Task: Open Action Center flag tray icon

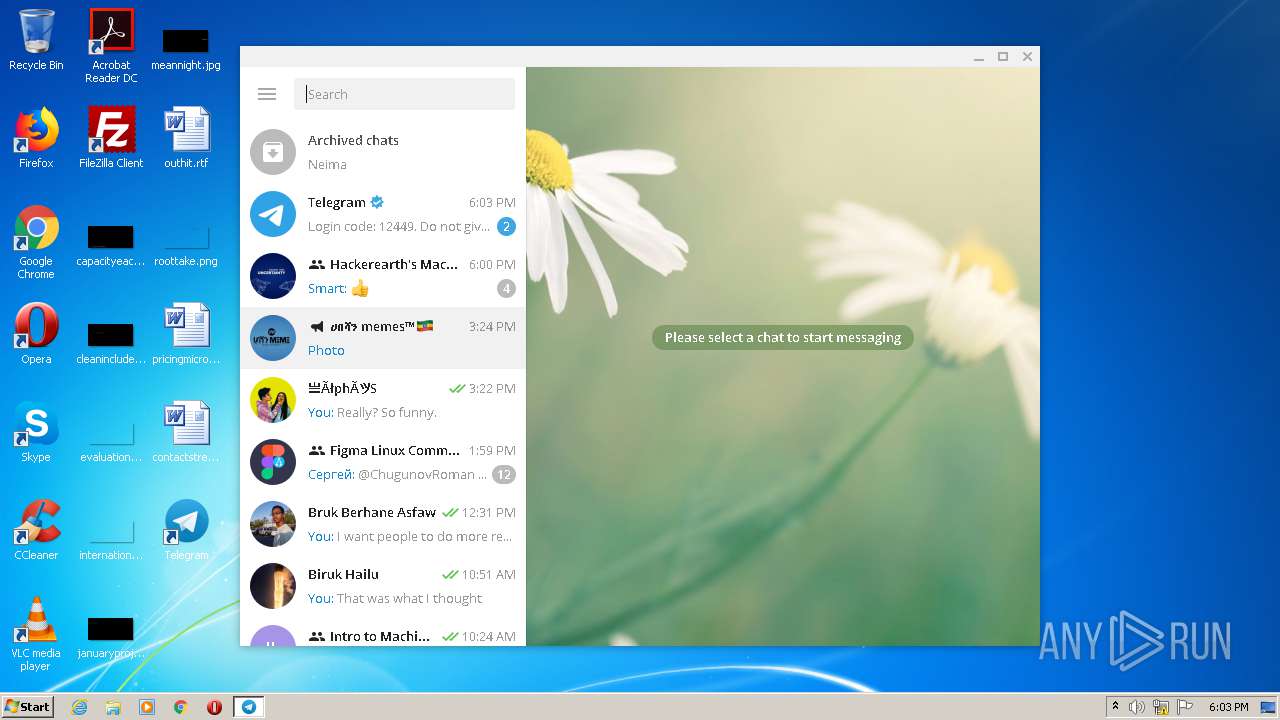Action: (1185, 707)
